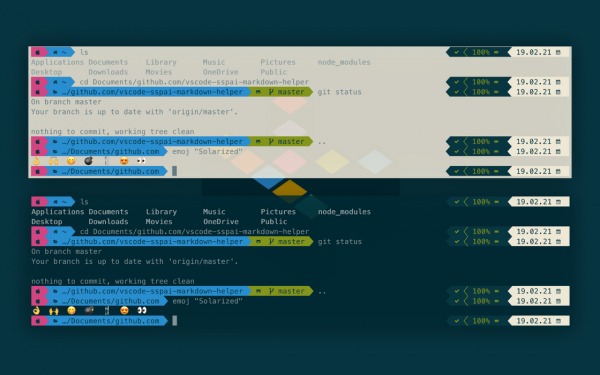Click the 19.02.21 date on dark terminal's top line

534,202
